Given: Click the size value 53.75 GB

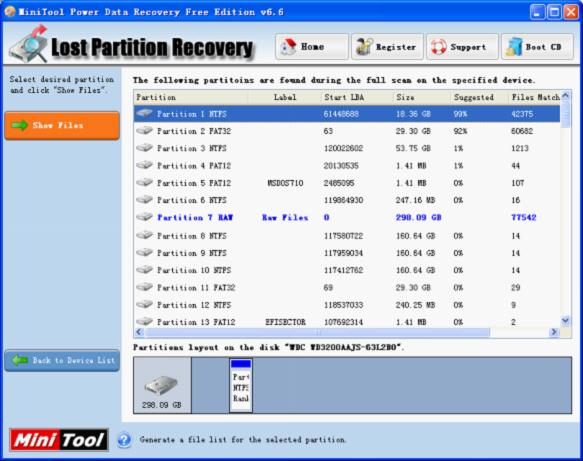Looking at the screenshot, I should click(x=413, y=148).
